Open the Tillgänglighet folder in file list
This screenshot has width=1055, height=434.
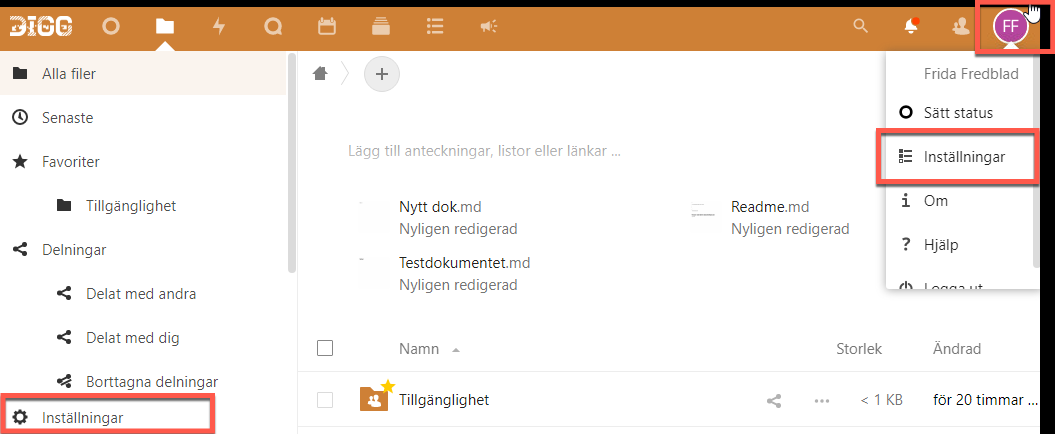[x=444, y=400]
